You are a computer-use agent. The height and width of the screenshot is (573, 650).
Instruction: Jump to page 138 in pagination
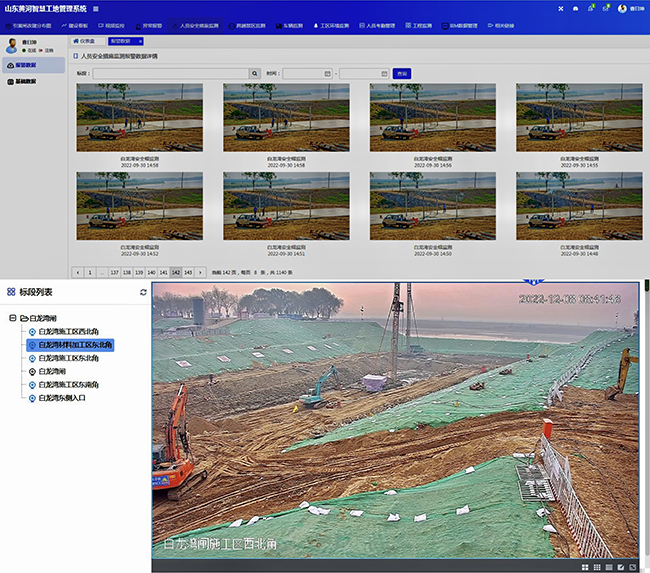tap(127, 272)
